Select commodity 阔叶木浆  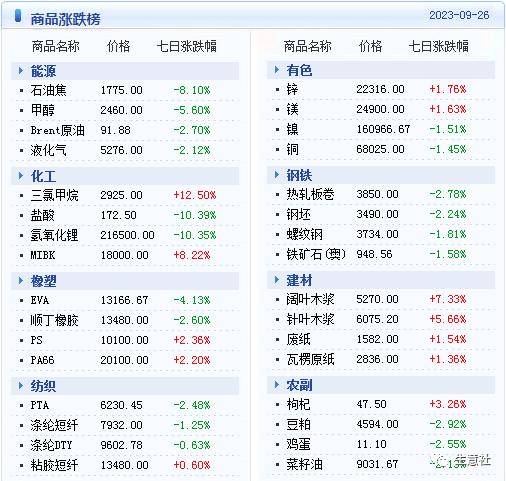tap(310, 299)
